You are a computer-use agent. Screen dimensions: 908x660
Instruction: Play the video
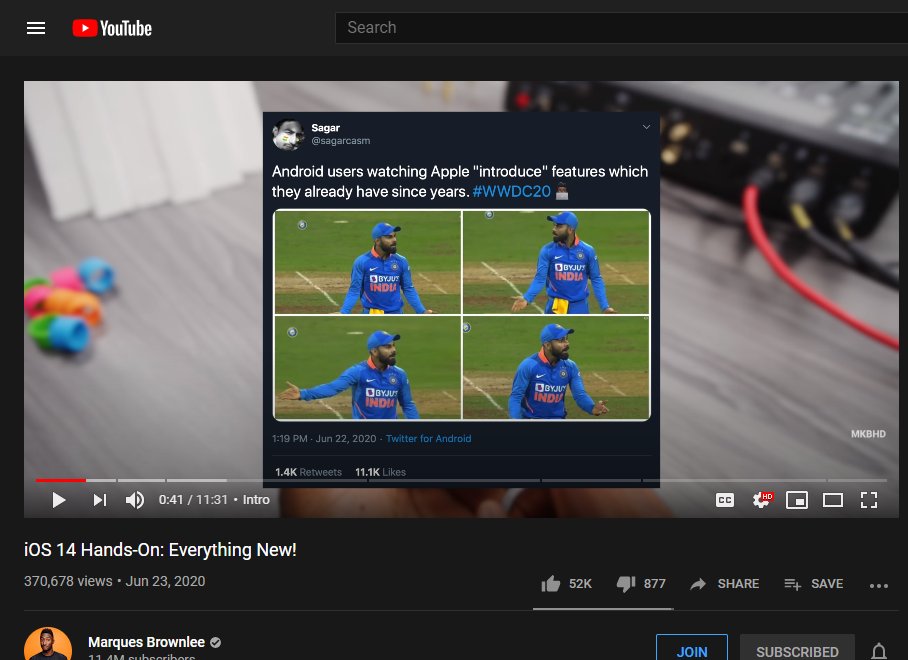pos(58,500)
